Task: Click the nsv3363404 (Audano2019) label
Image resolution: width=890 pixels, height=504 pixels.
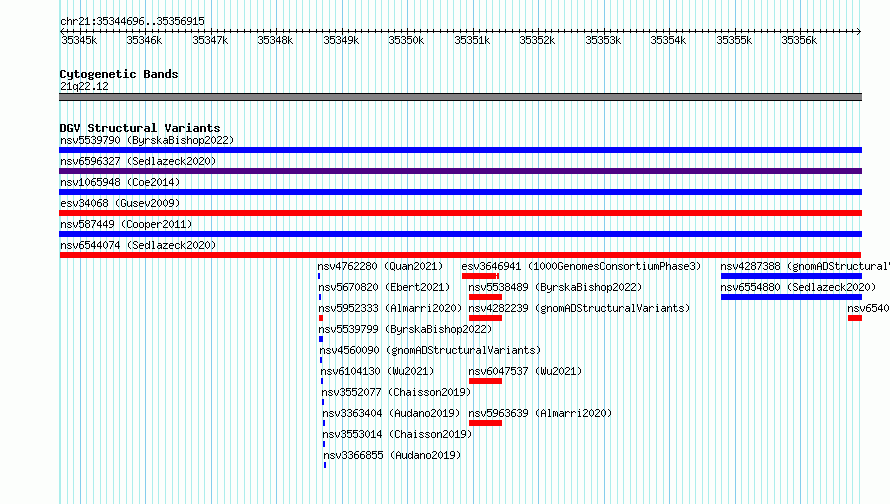Action: tap(391, 413)
